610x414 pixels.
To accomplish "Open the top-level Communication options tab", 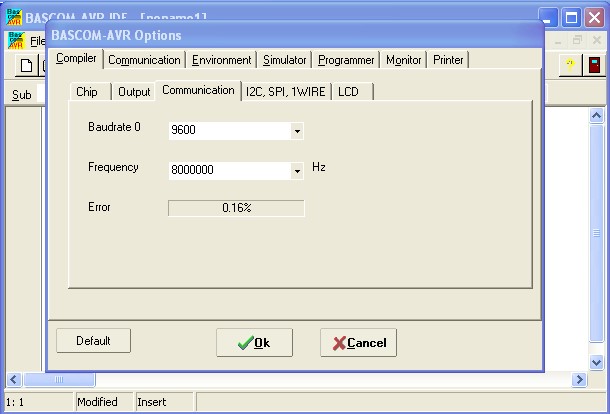I will (144, 60).
